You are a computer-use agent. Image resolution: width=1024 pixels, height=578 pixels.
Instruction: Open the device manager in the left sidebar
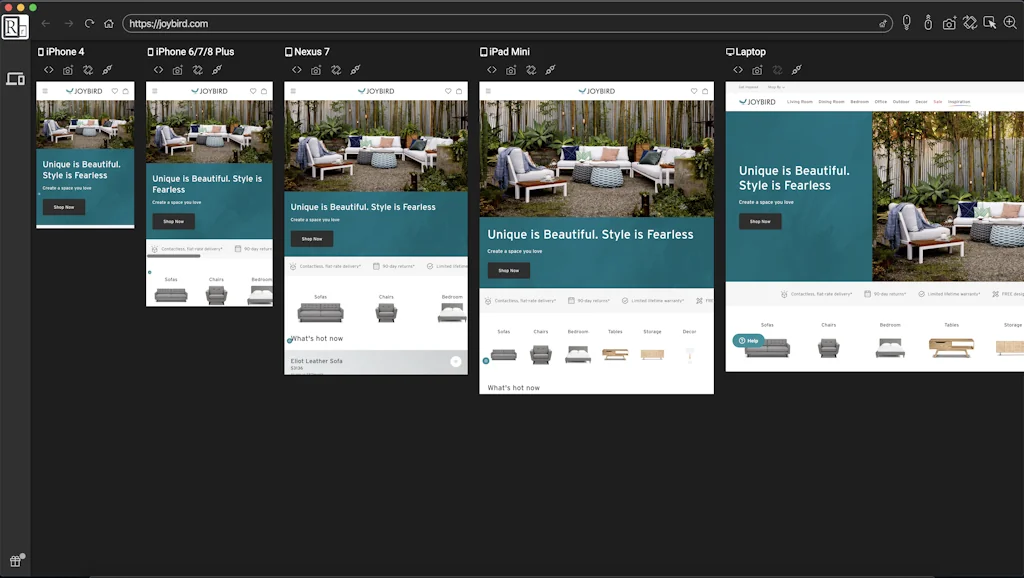pyautogui.click(x=16, y=77)
